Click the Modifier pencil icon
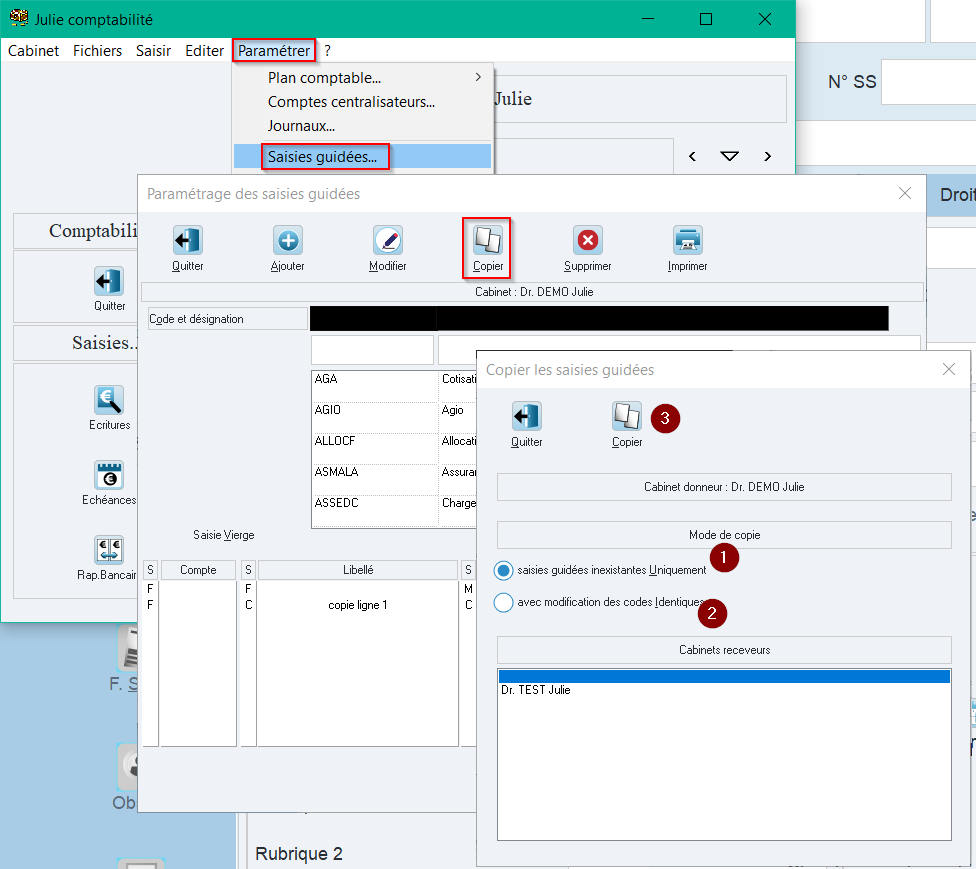976x869 pixels. [388, 240]
